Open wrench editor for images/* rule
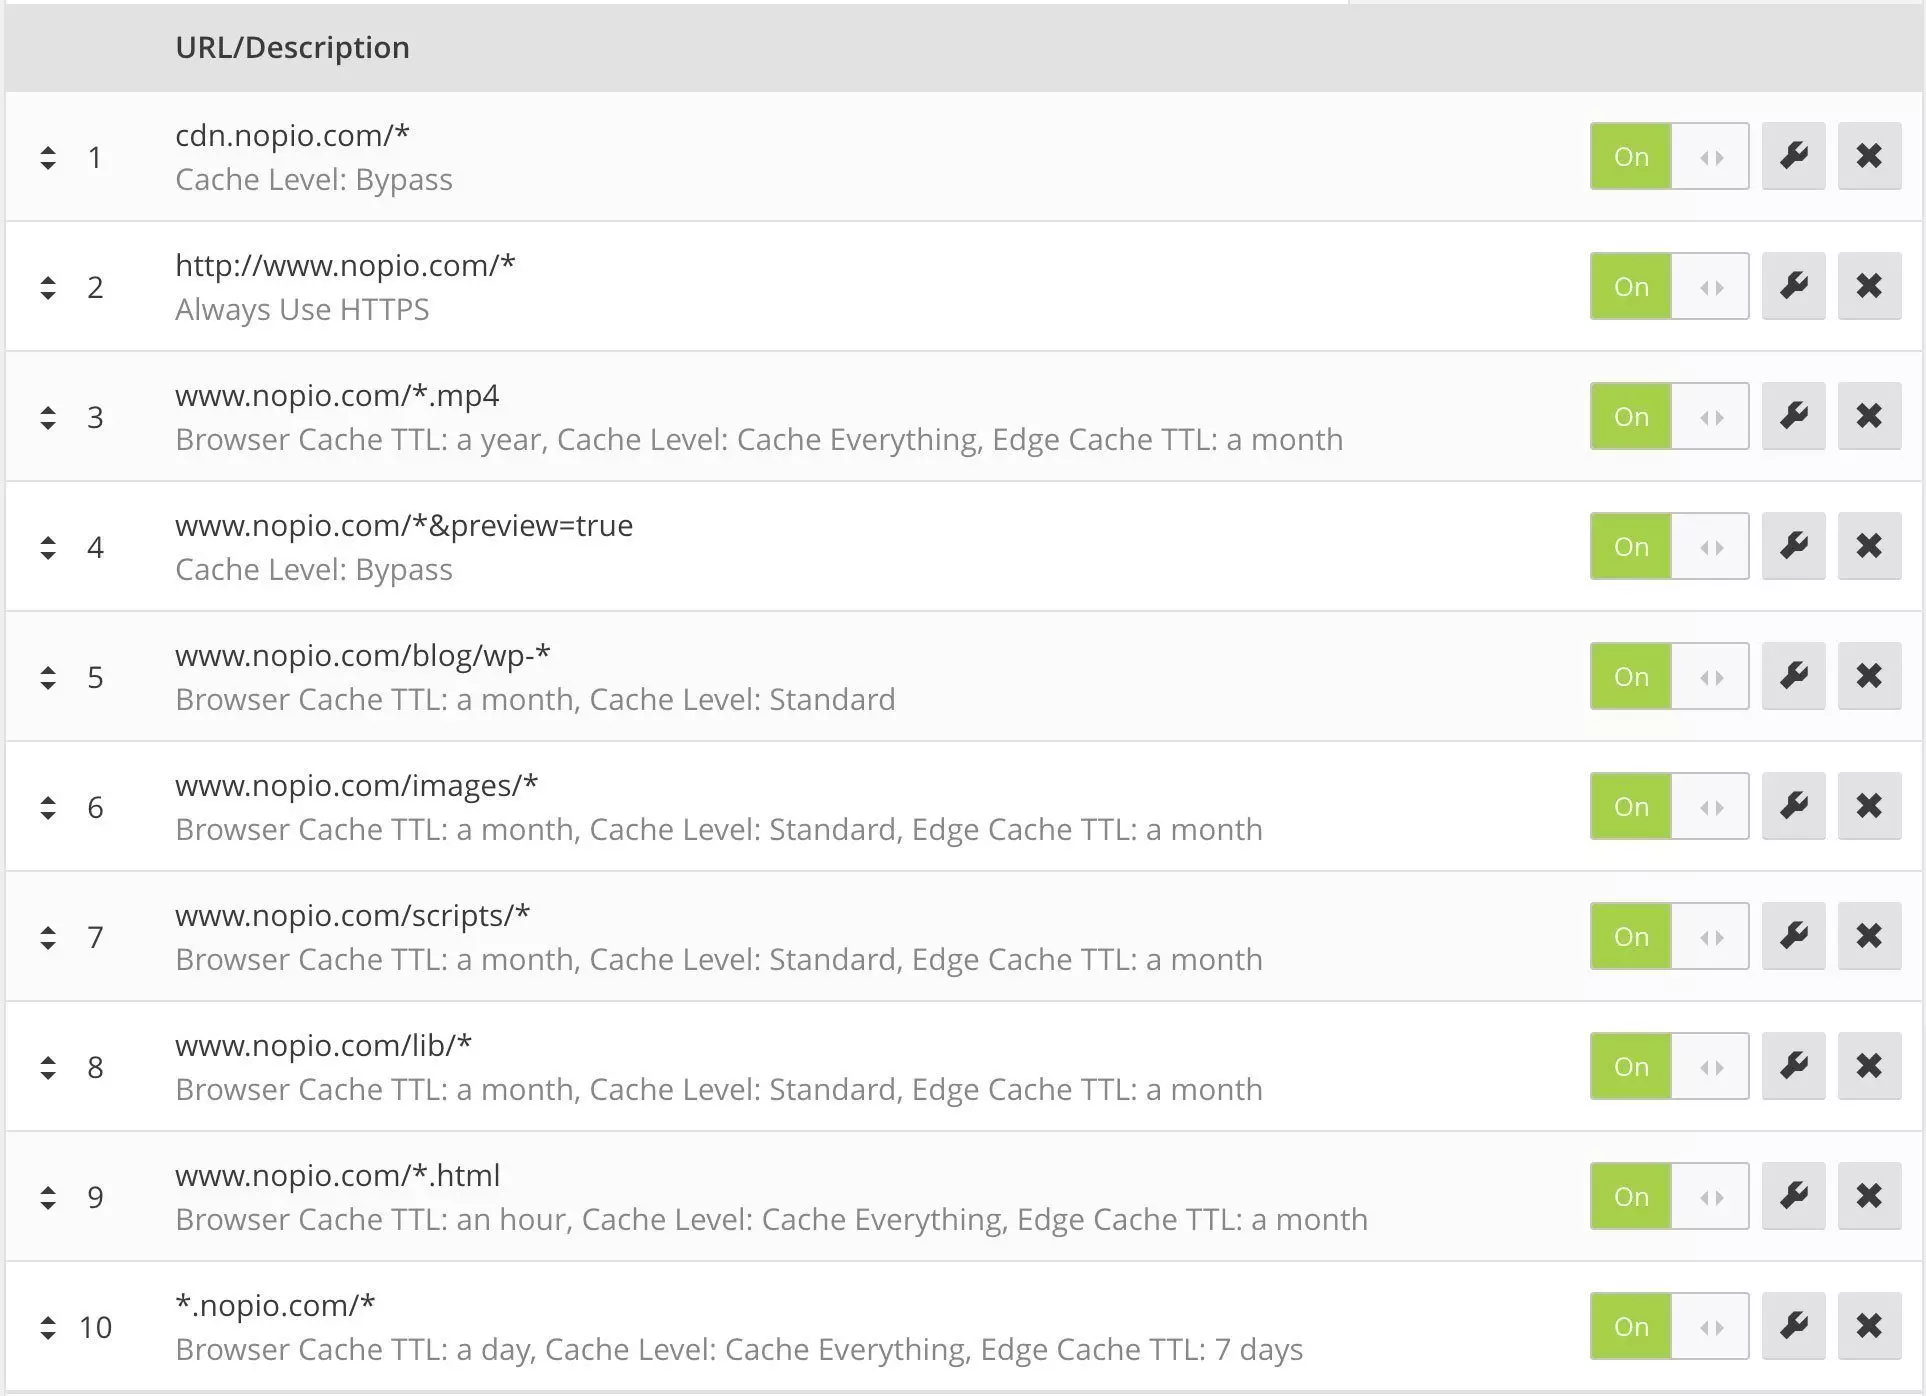Screen dimensions: 1926x1396 pos(1794,806)
